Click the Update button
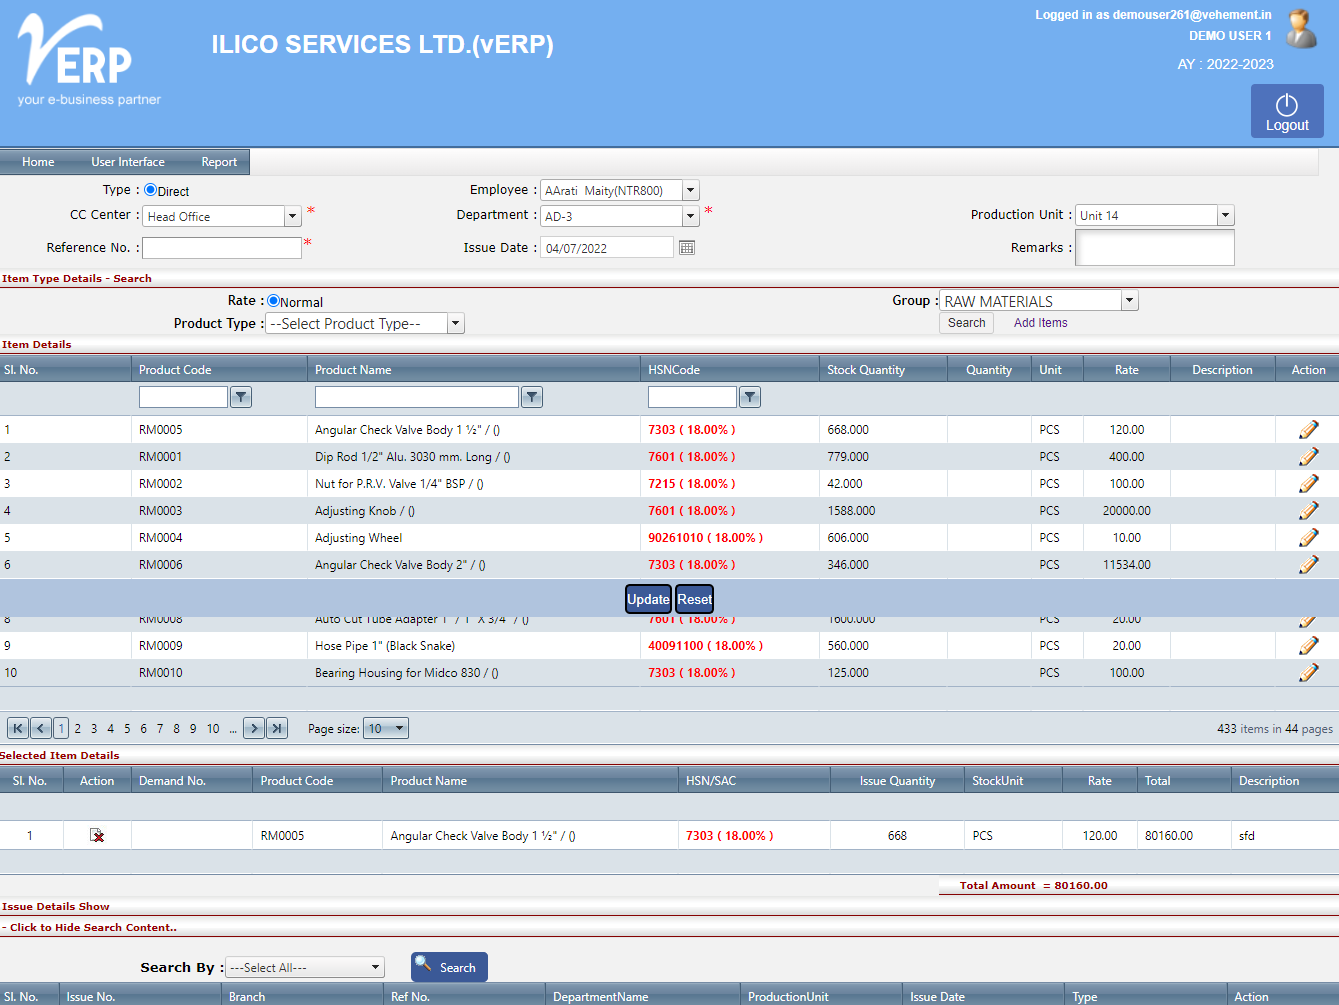This screenshot has width=1339, height=1005. [x=648, y=599]
